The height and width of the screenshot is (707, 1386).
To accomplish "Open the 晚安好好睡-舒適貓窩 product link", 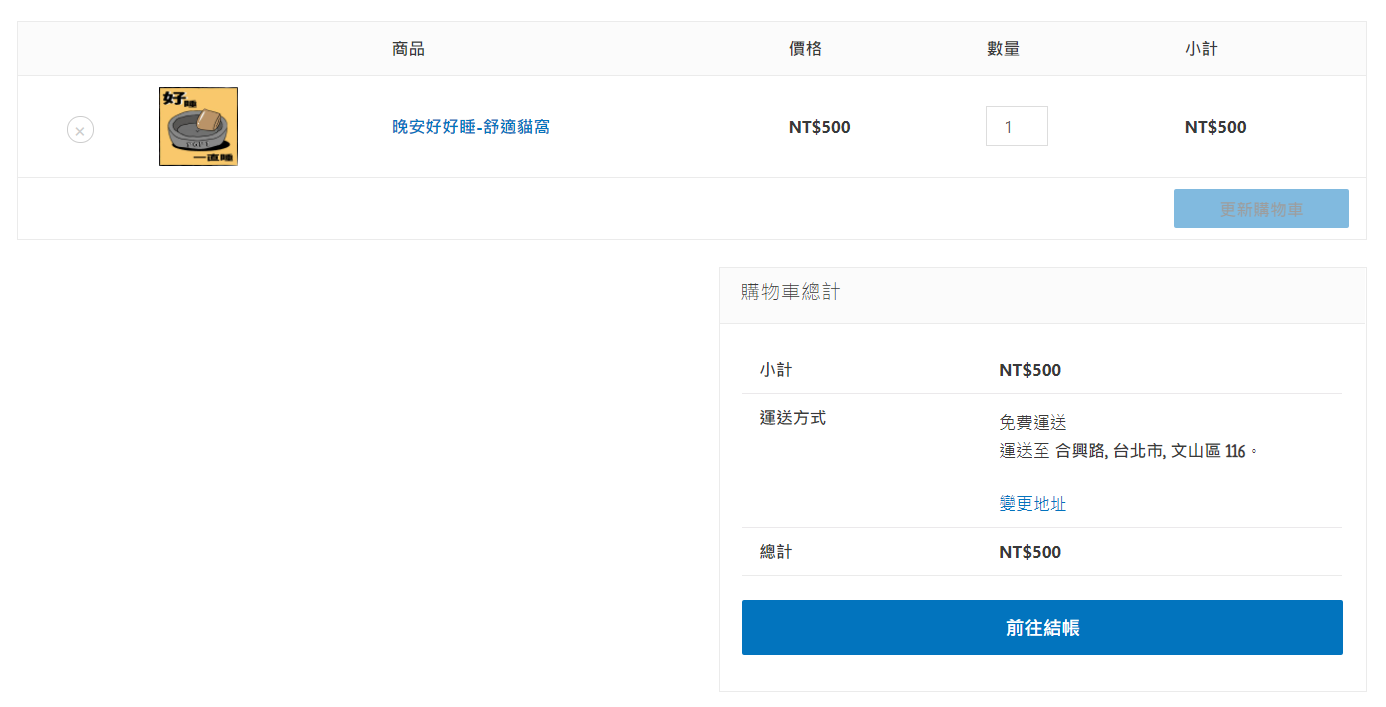I will click(470, 127).
